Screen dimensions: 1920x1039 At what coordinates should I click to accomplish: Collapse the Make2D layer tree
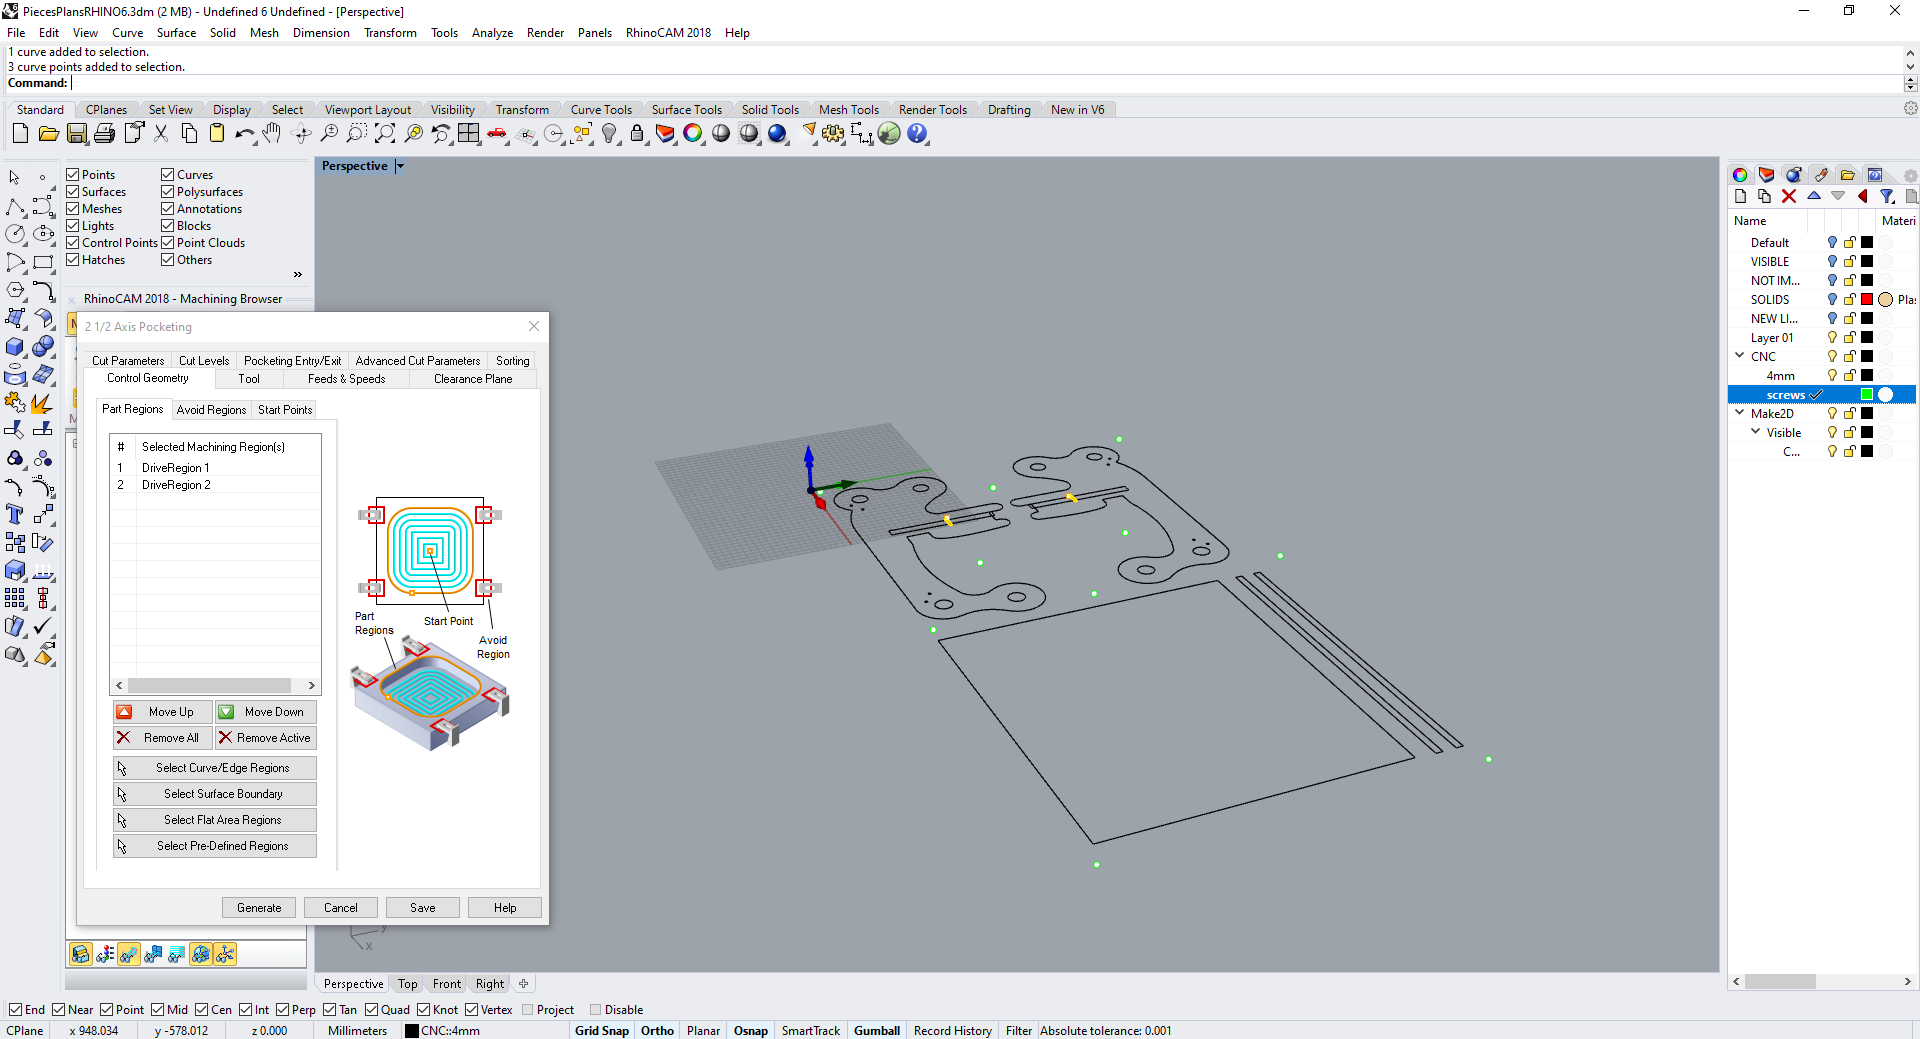[1740, 413]
